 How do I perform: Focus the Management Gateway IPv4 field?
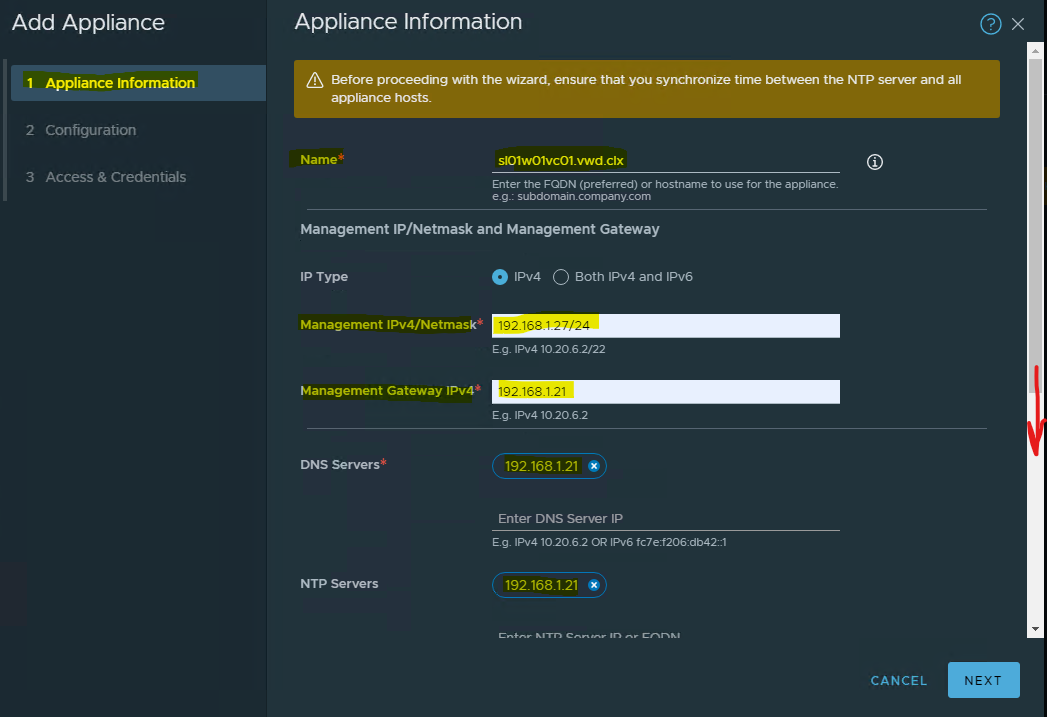point(665,391)
